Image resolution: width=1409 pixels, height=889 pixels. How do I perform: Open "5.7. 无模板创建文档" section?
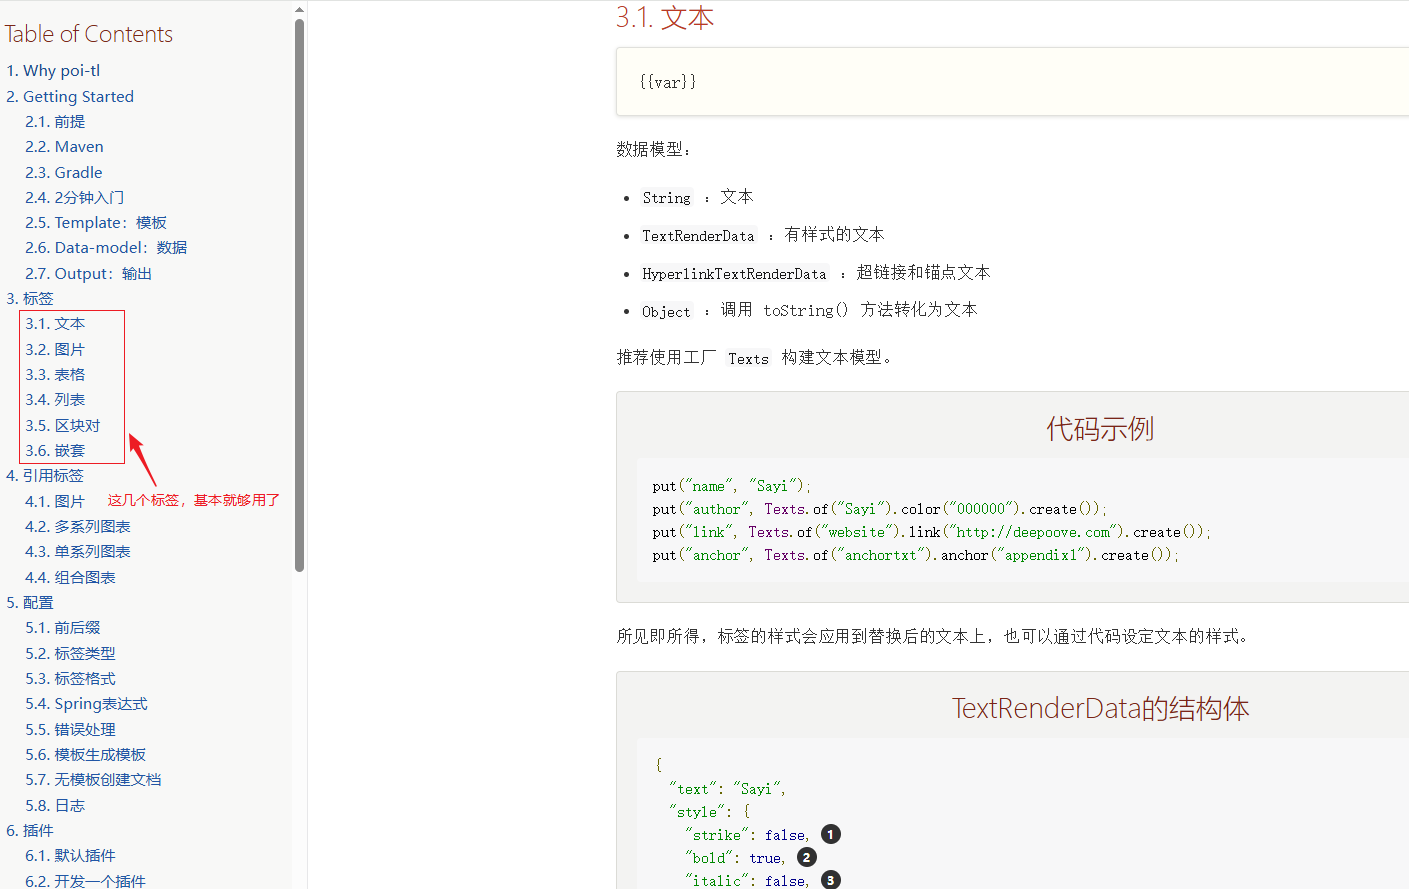pyautogui.click(x=93, y=779)
